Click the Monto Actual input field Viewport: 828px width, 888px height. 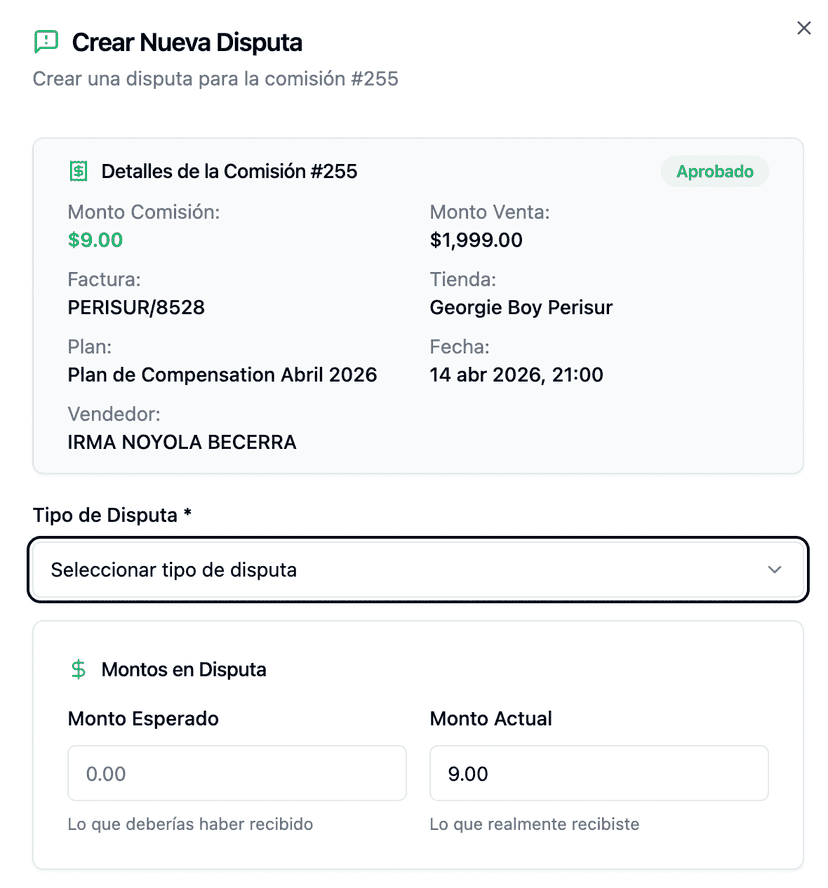click(598, 774)
